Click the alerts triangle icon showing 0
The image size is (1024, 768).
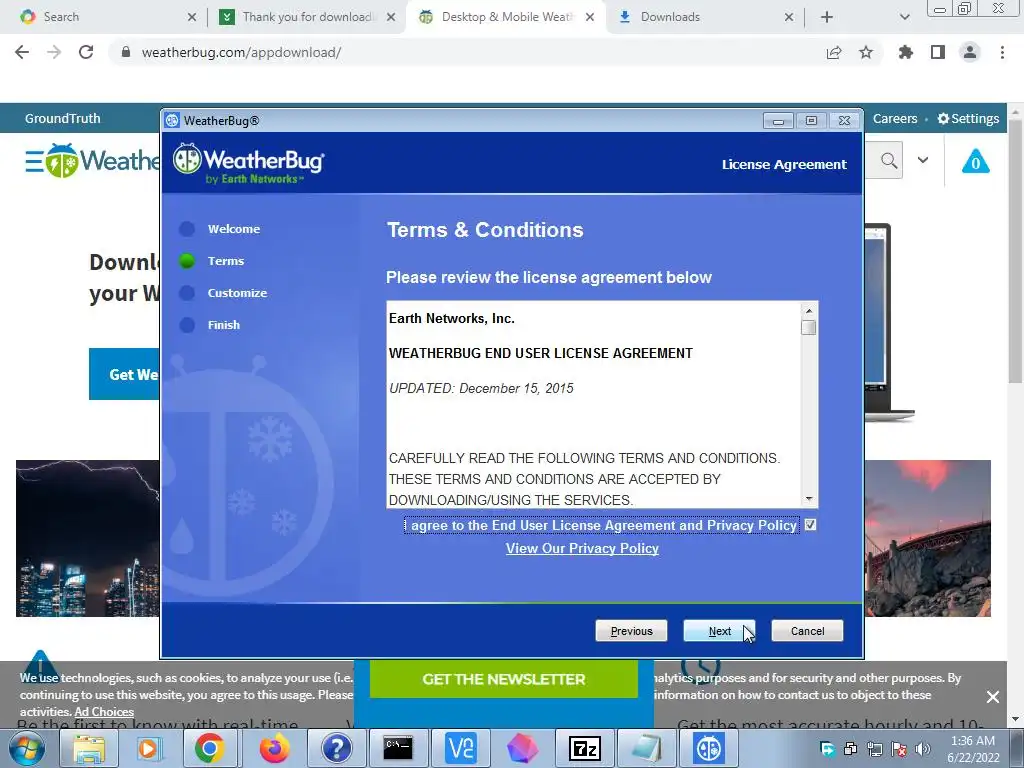976,161
